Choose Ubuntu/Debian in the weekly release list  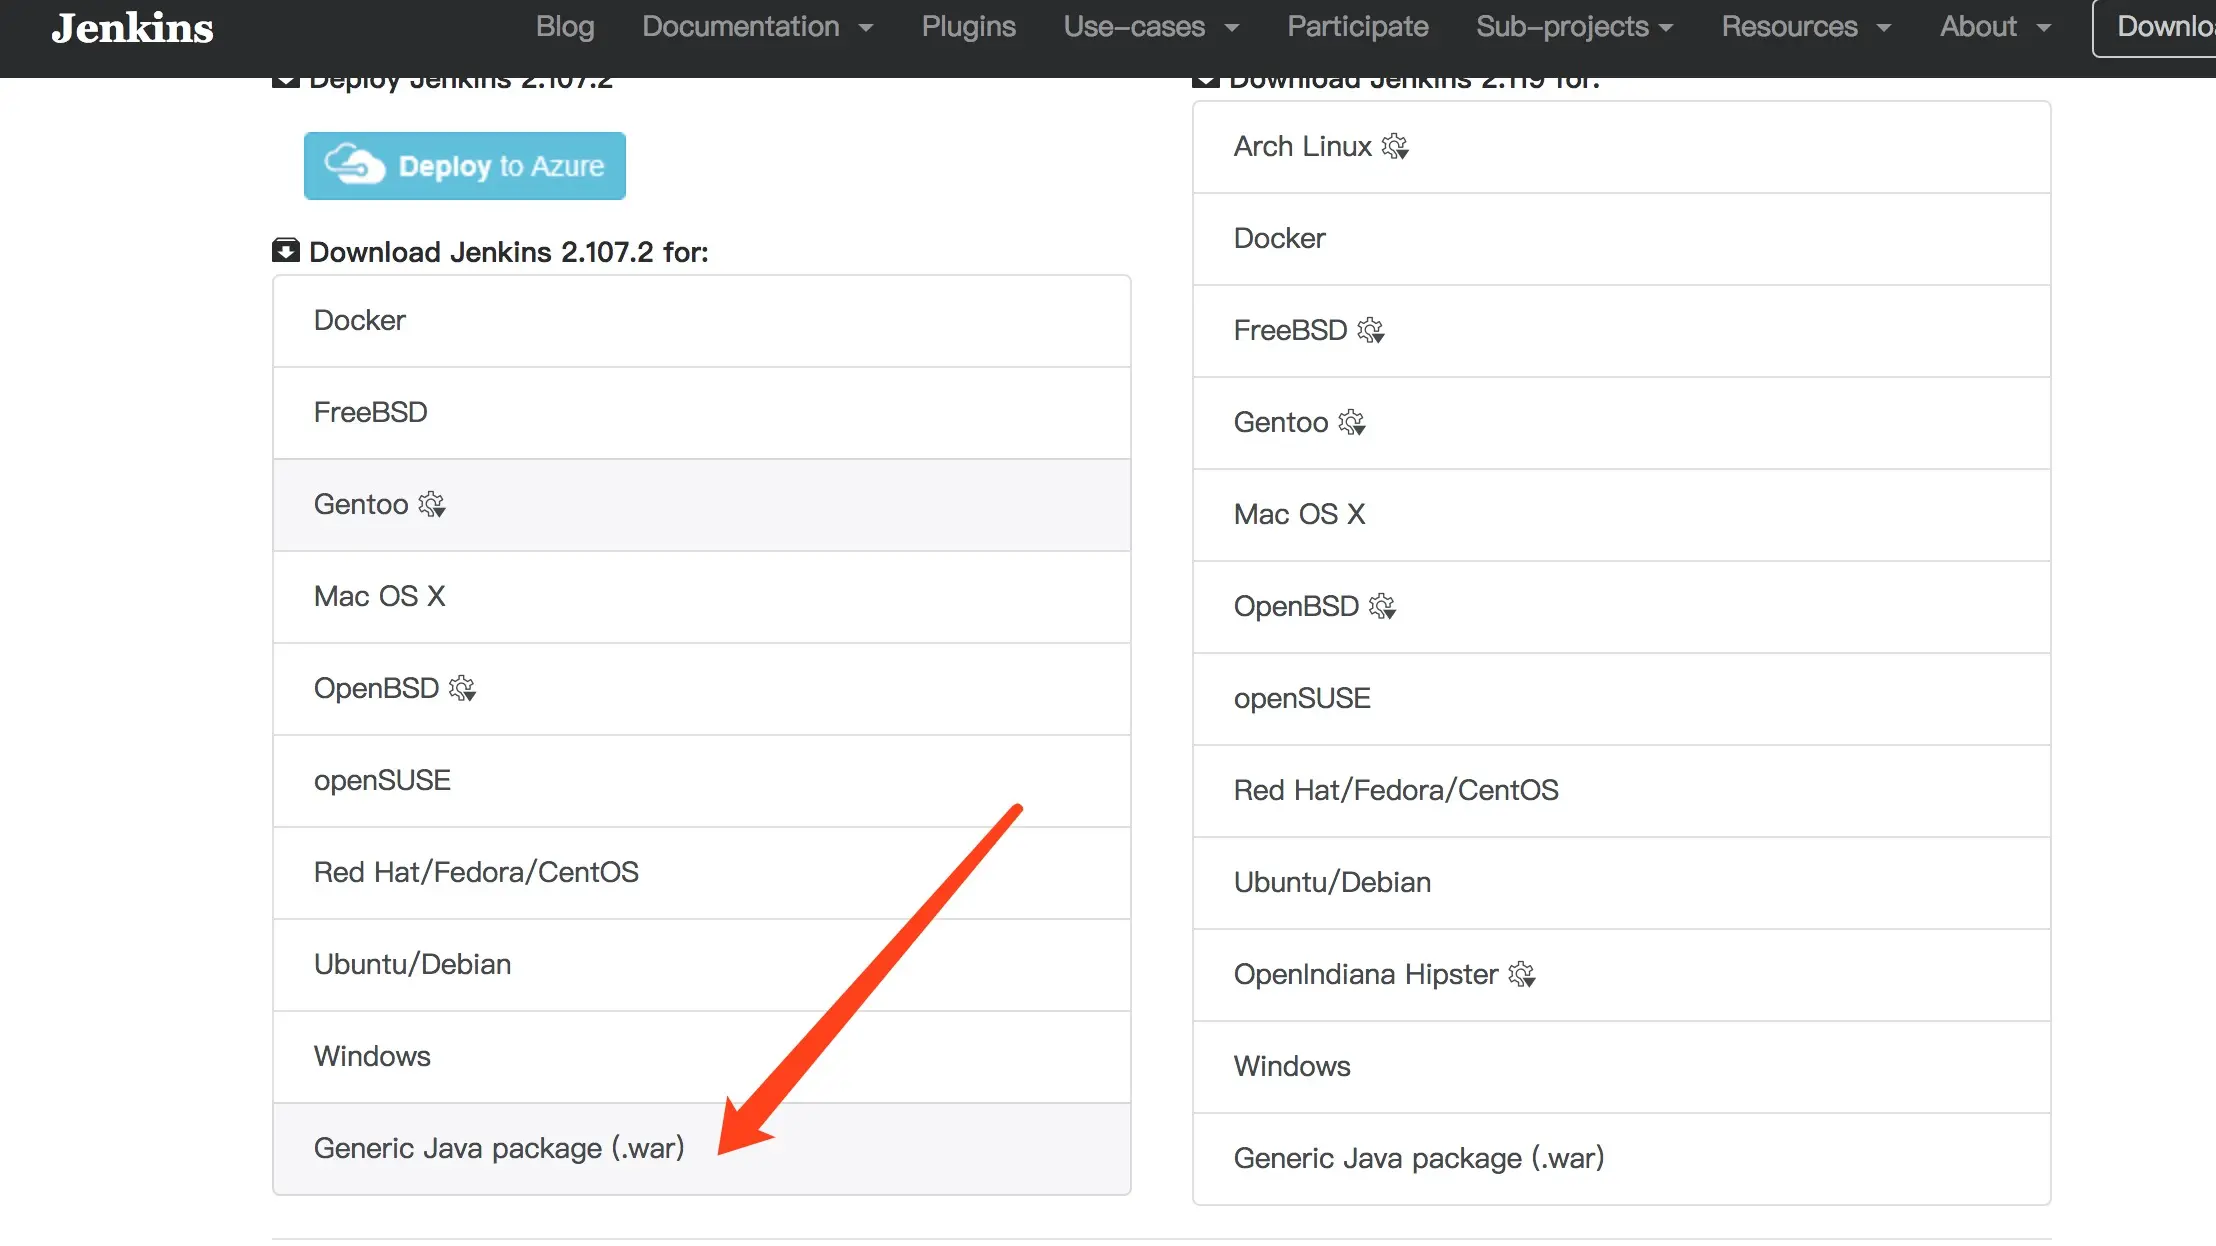[1332, 883]
